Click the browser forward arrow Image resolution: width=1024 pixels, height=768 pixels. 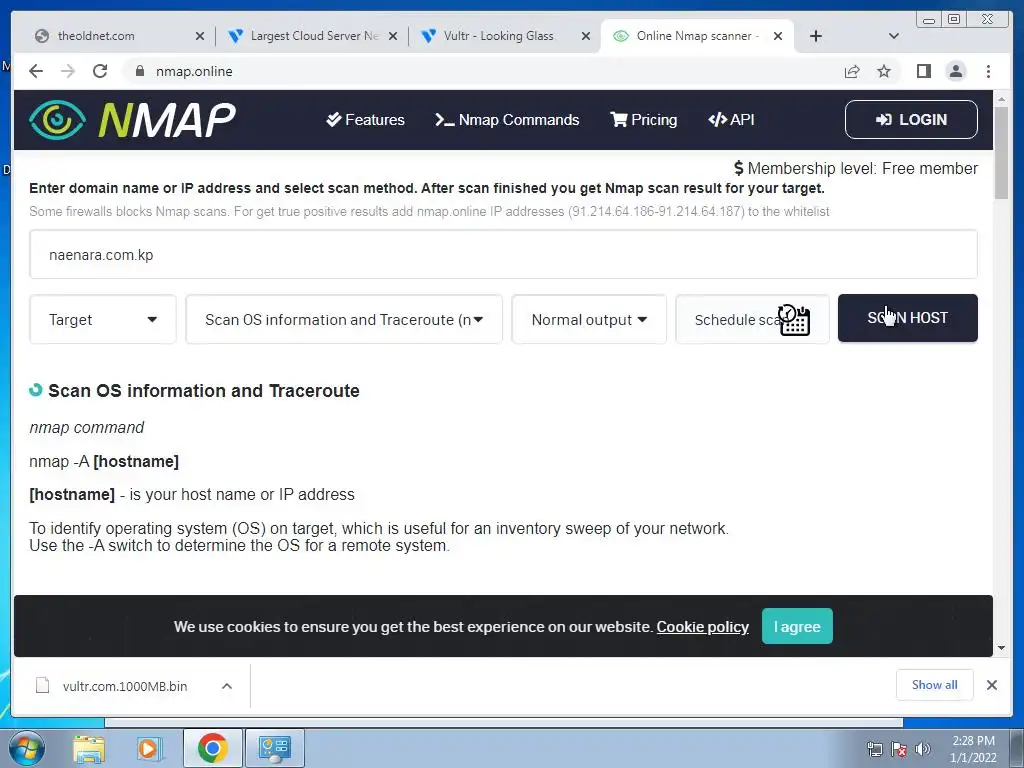click(68, 71)
